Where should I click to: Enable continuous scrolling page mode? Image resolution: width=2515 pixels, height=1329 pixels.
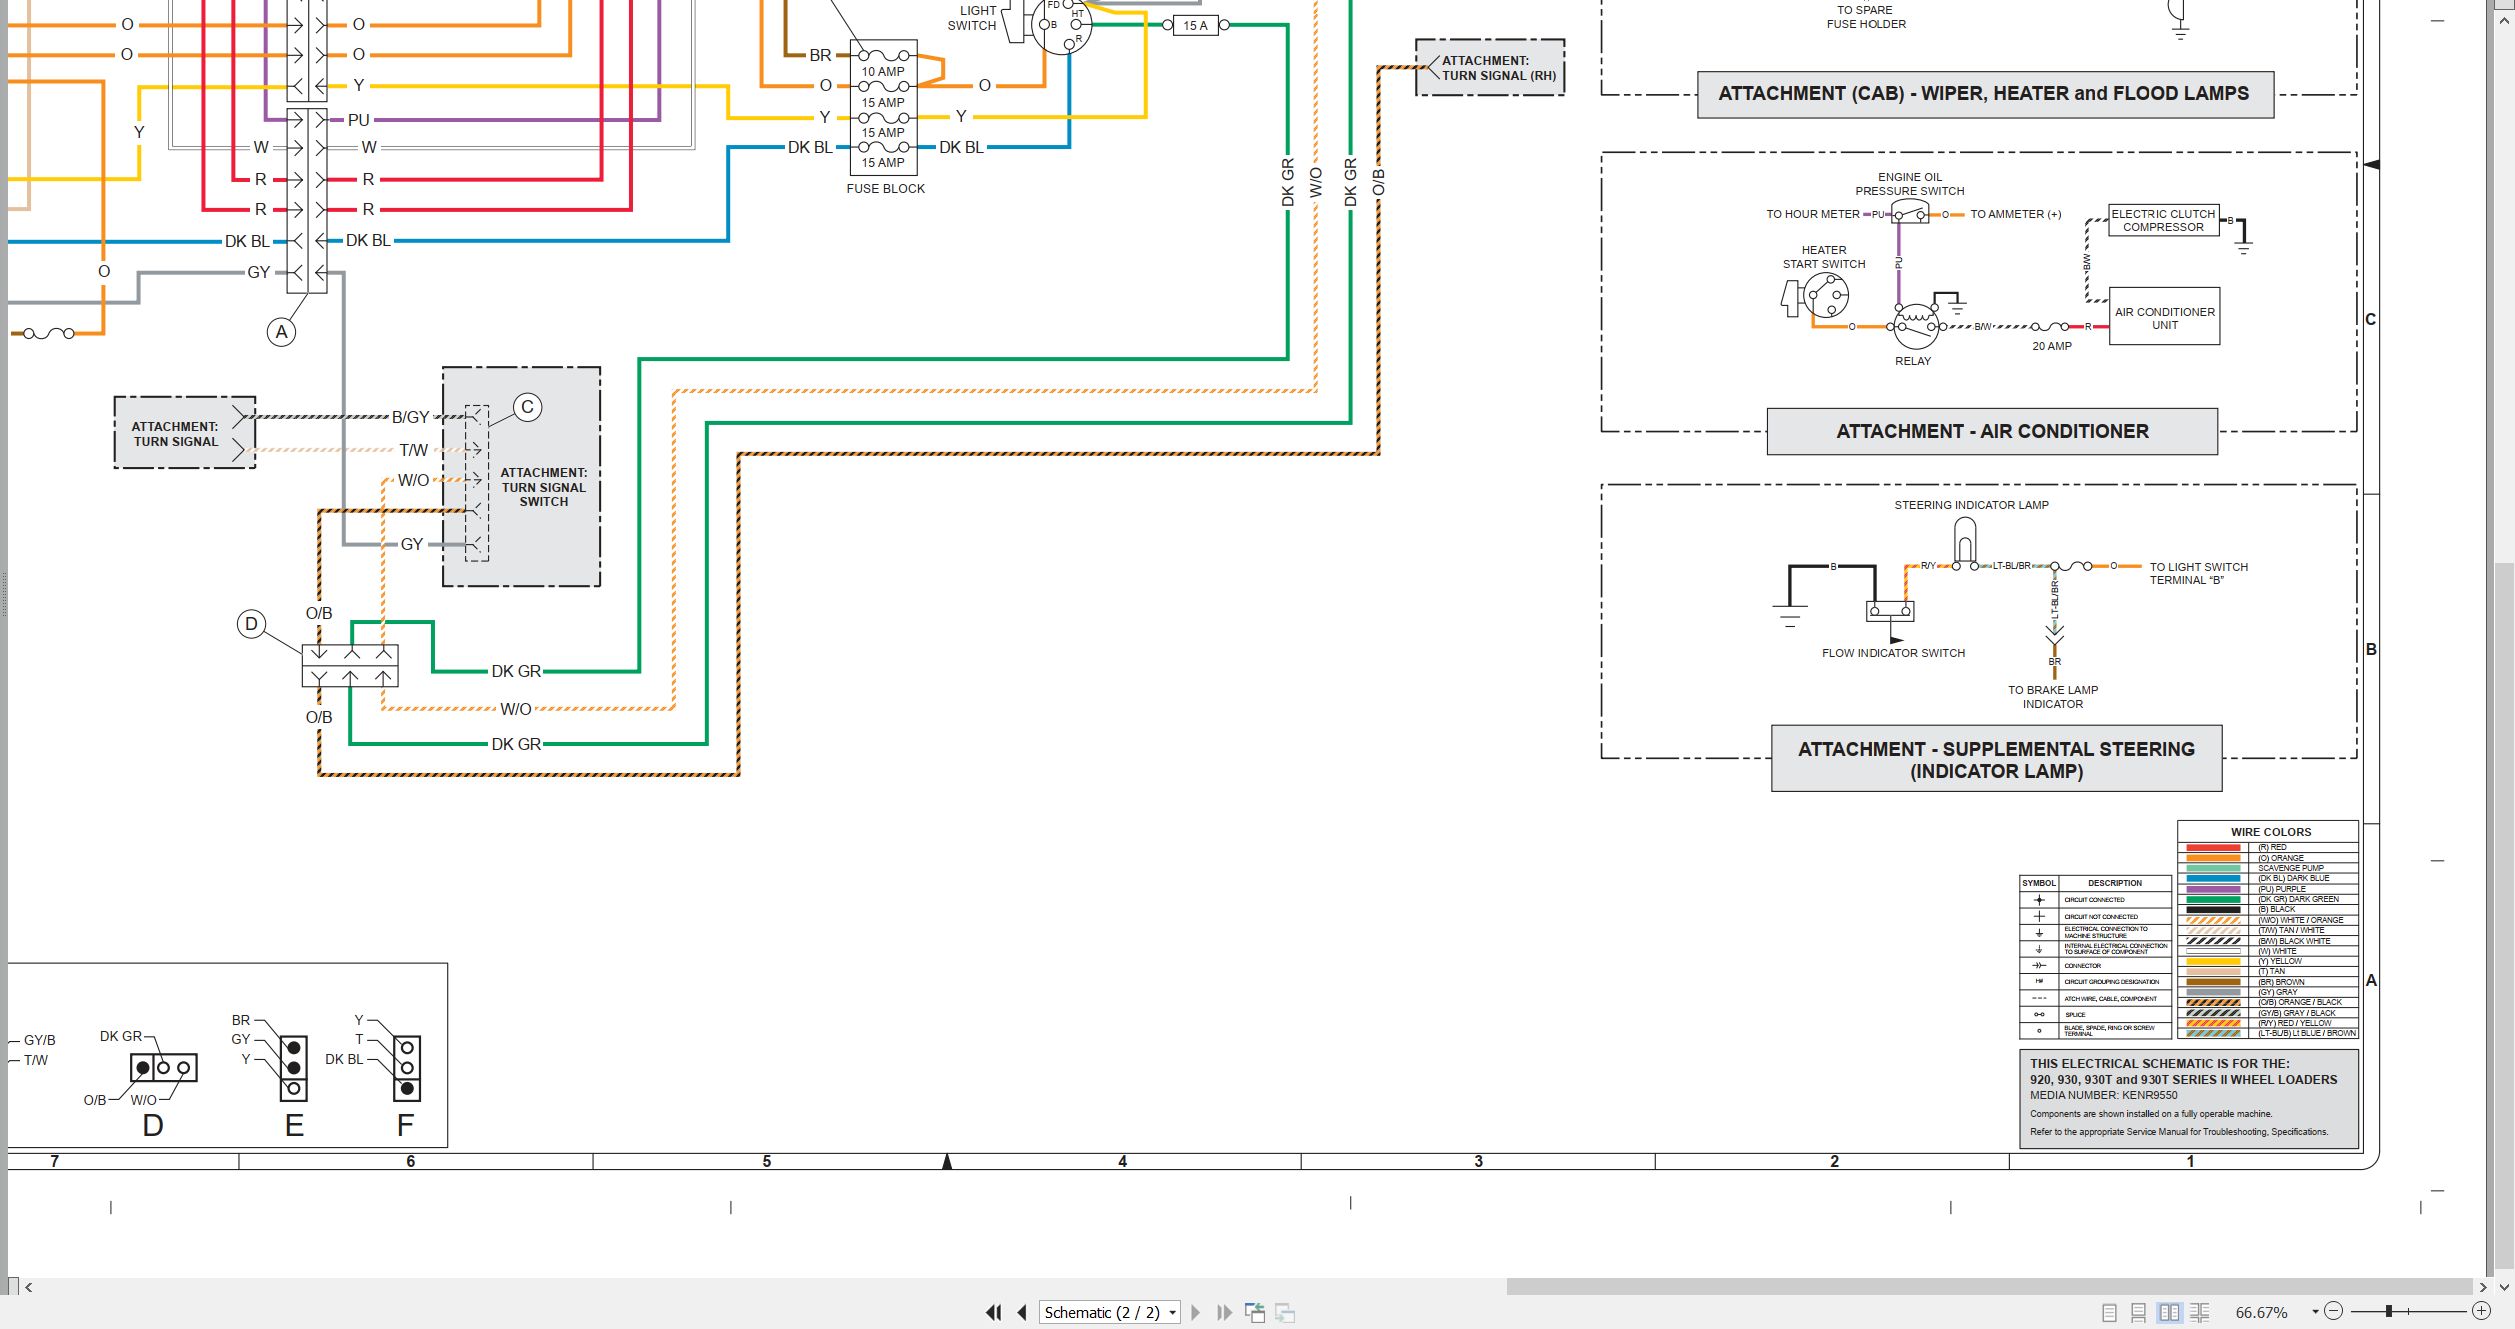pos(2139,1312)
